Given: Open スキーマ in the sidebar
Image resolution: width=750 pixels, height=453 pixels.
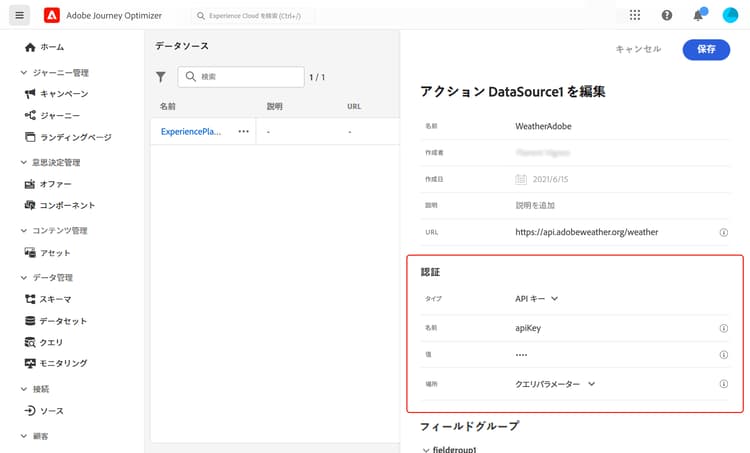Looking at the screenshot, I should click(48, 299).
